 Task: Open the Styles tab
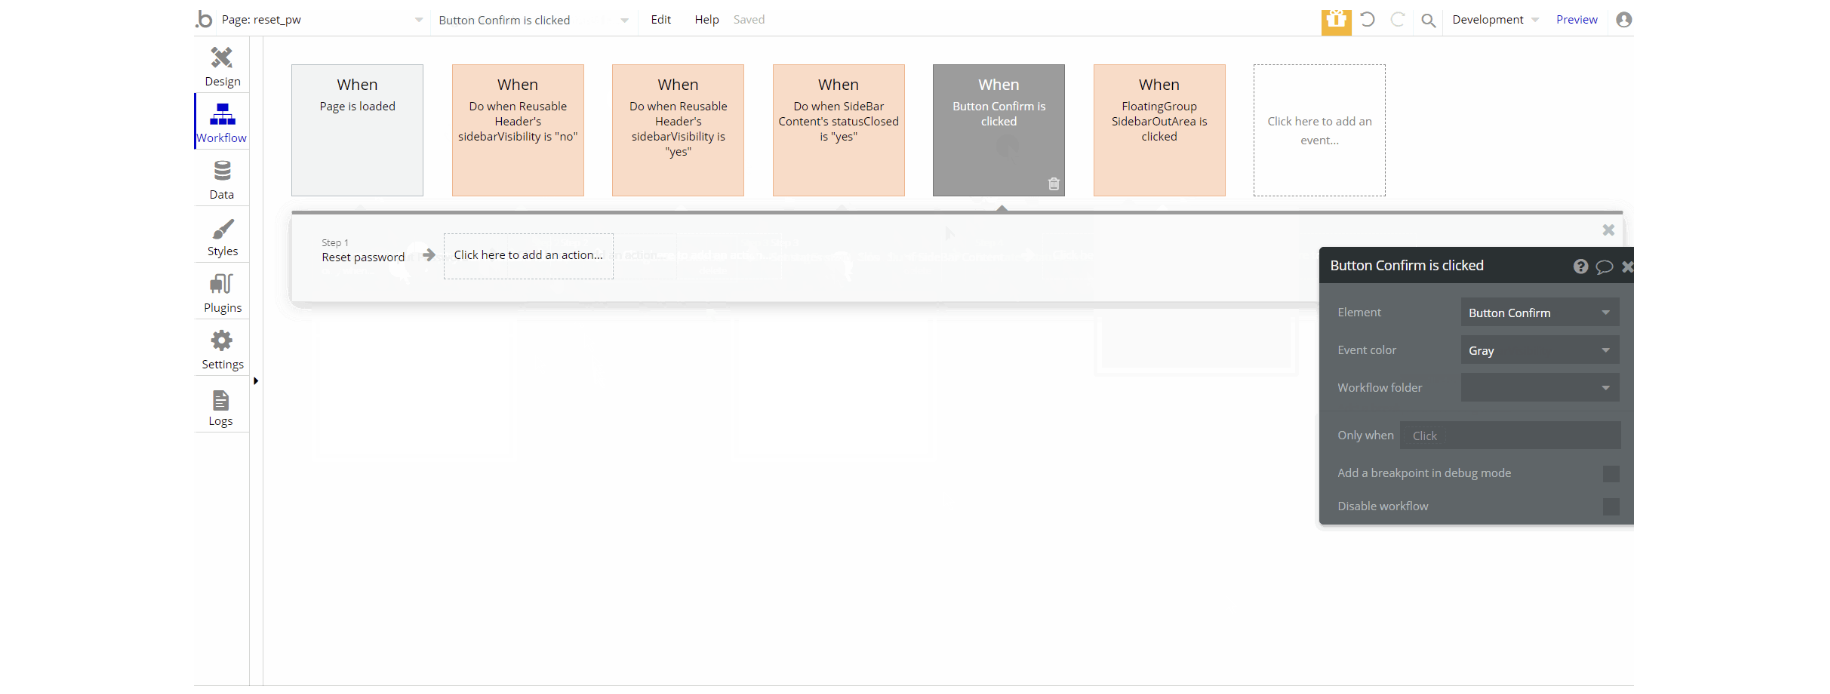tap(222, 237)
